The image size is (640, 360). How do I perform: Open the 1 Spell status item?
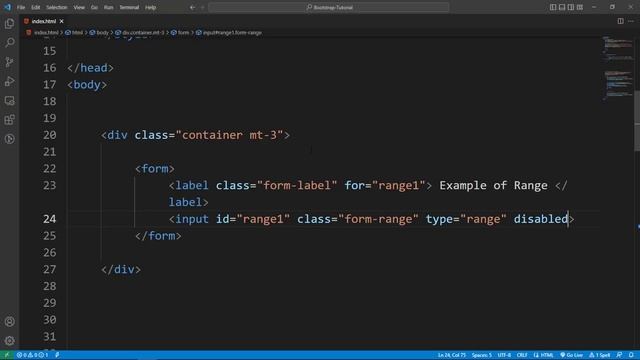pyautogui.click(x=600, y=355)
